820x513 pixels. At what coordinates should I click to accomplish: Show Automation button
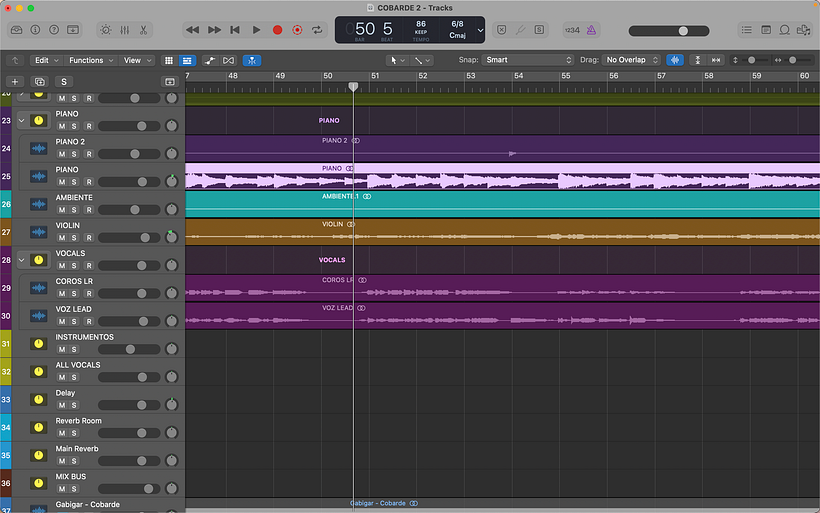pyautogui.click(x=210, y=61)
